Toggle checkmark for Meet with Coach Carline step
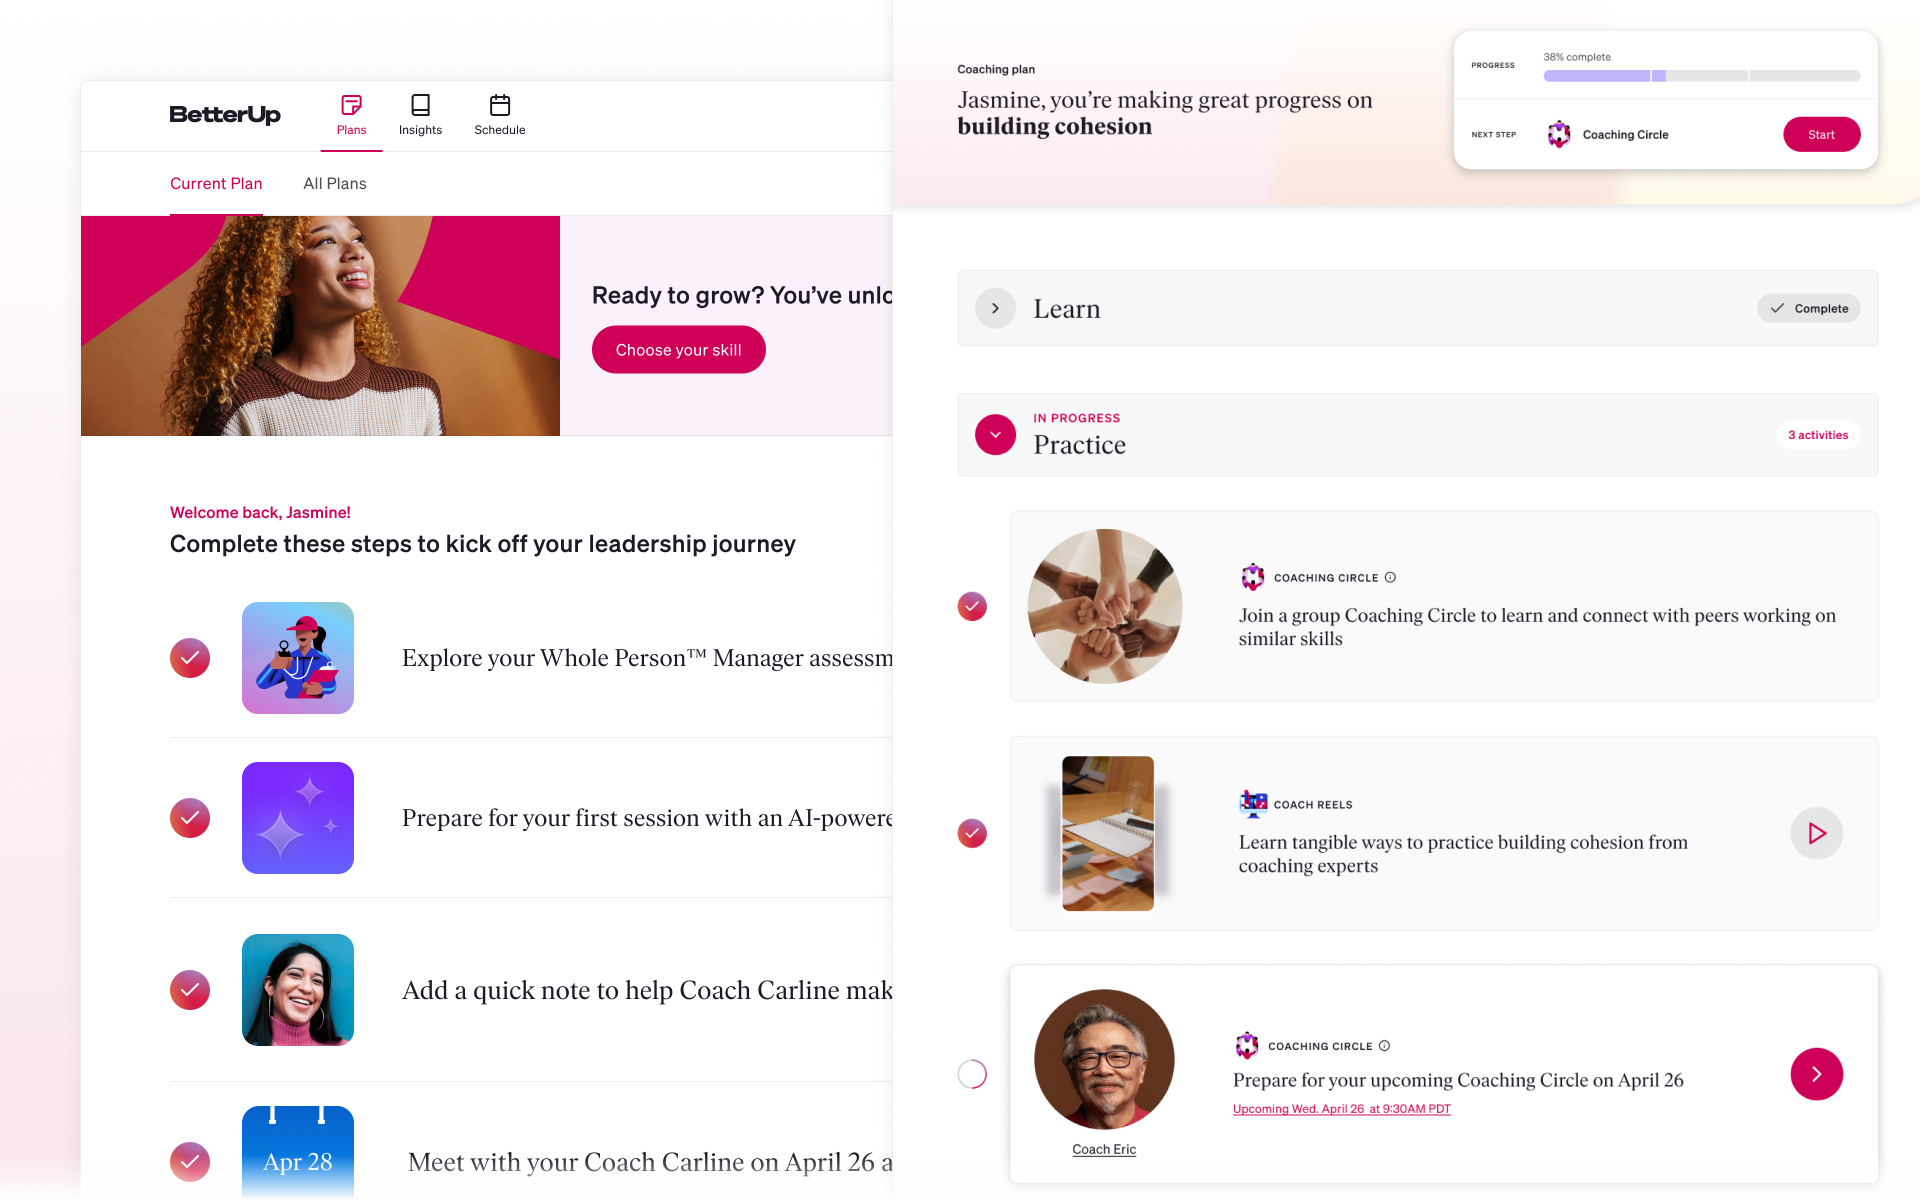The image size is (1920, 1200). (x=190, y=1162)
